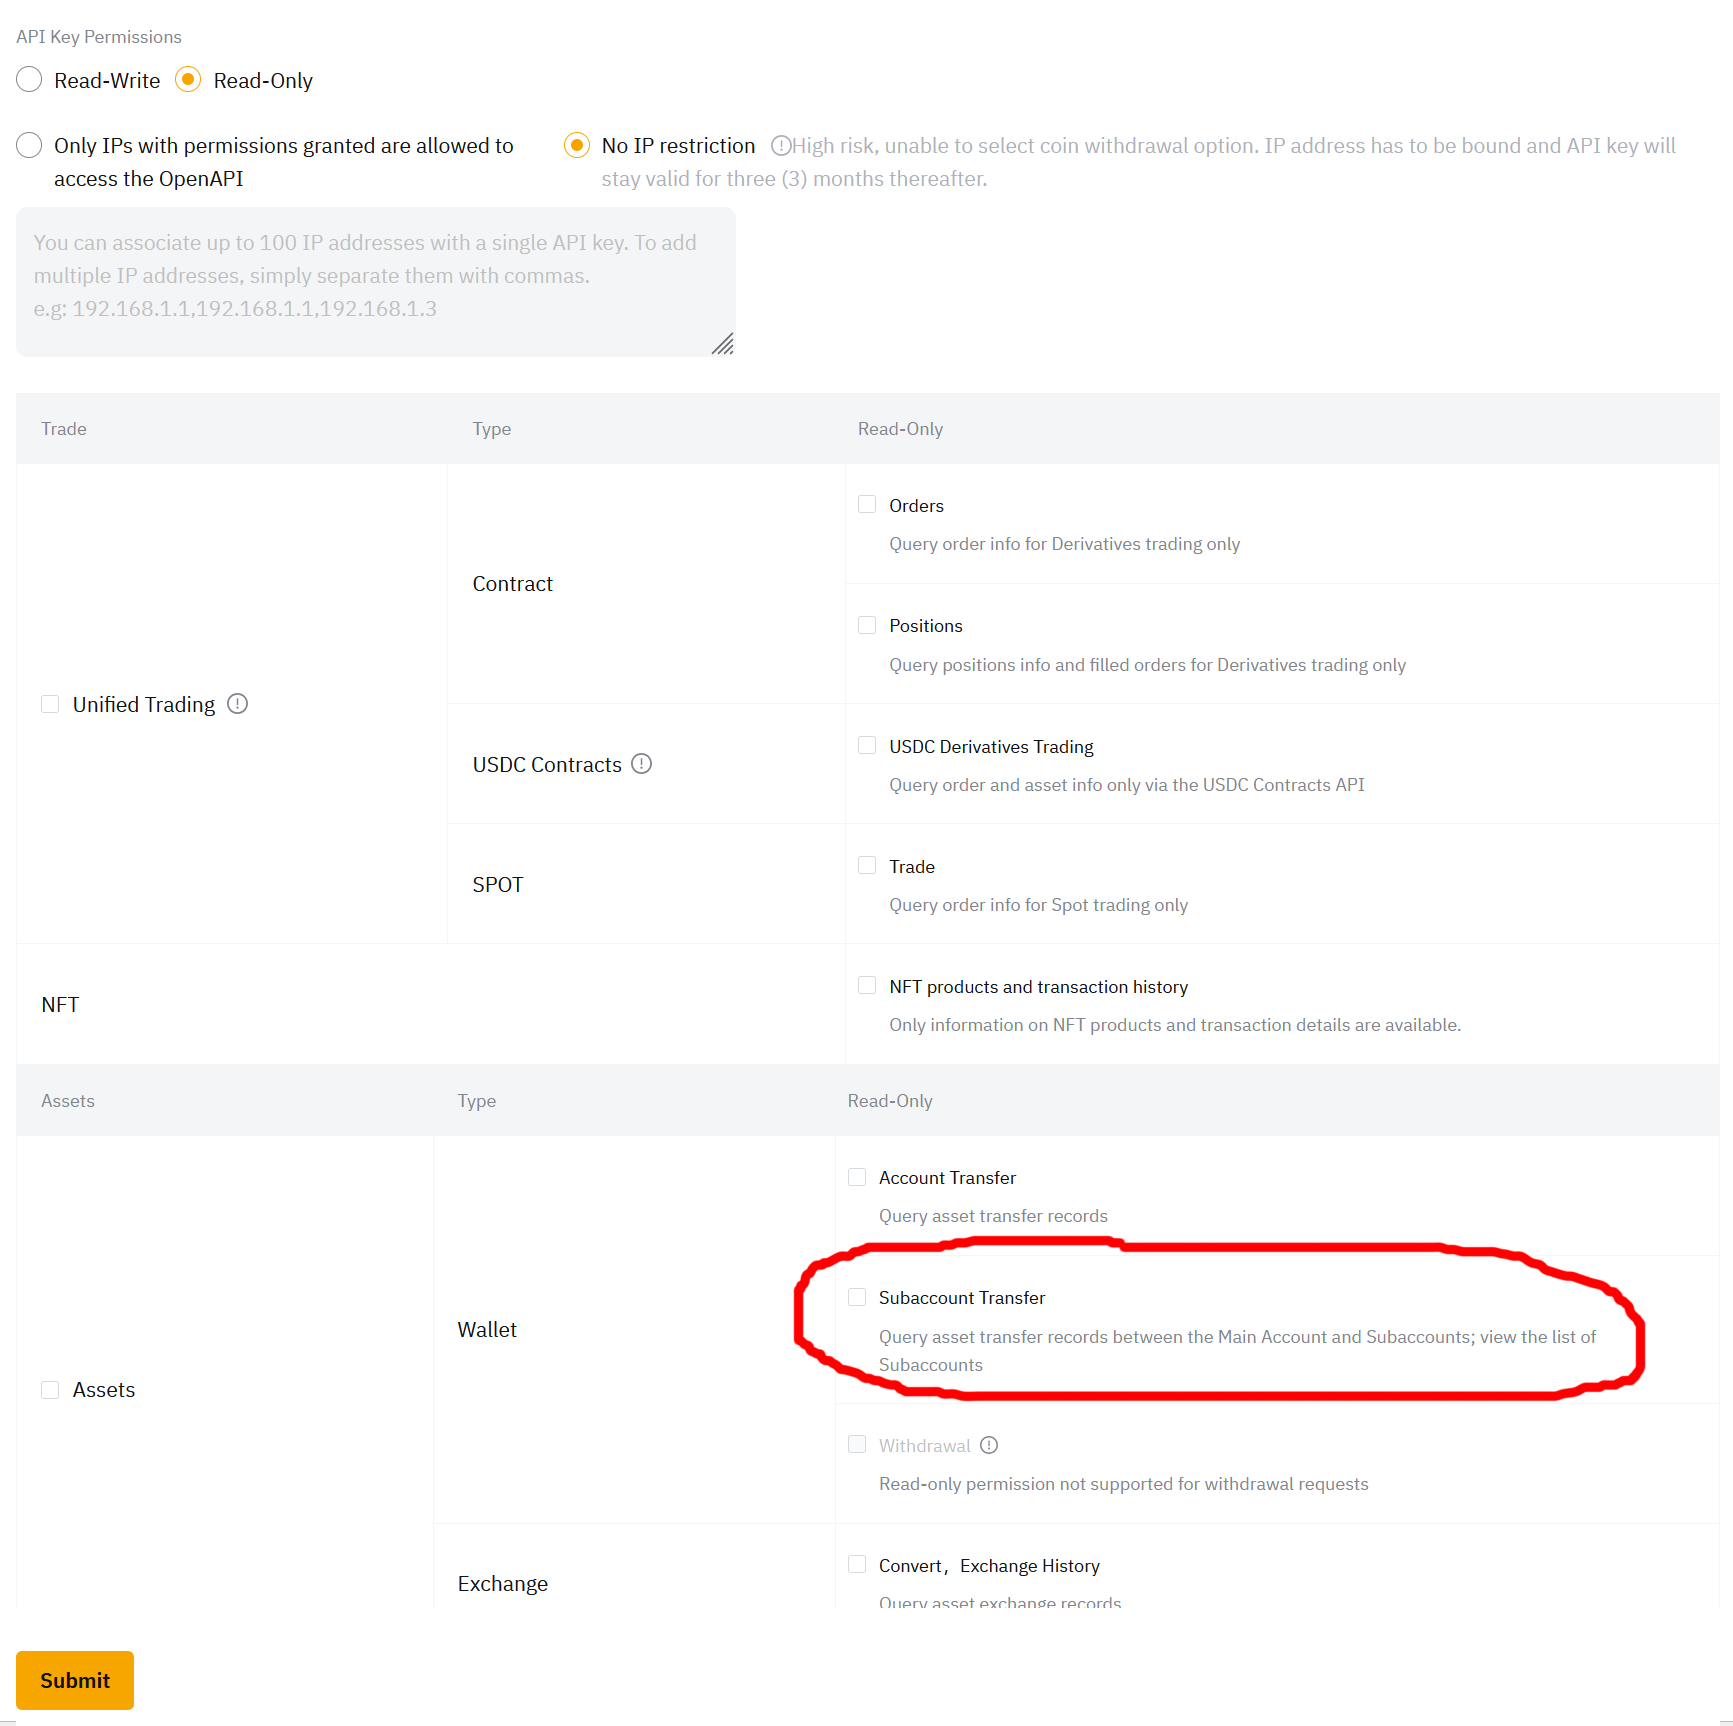1733x1726 pixels.
Task: Check NFT products and transaction history
Action: pos(867,986)
